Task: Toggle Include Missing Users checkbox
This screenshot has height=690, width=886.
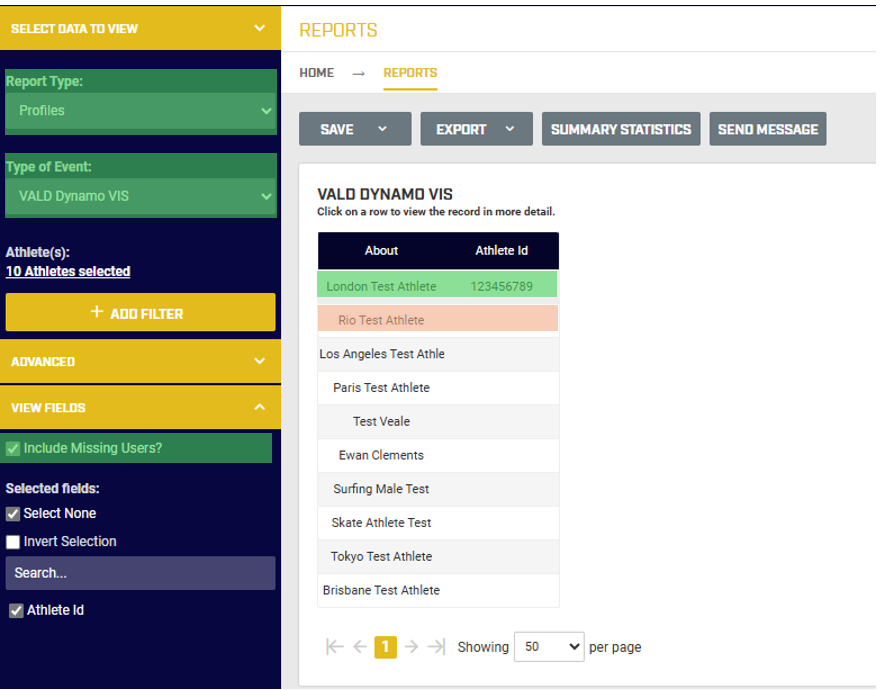Action: [x=12, y=449]
